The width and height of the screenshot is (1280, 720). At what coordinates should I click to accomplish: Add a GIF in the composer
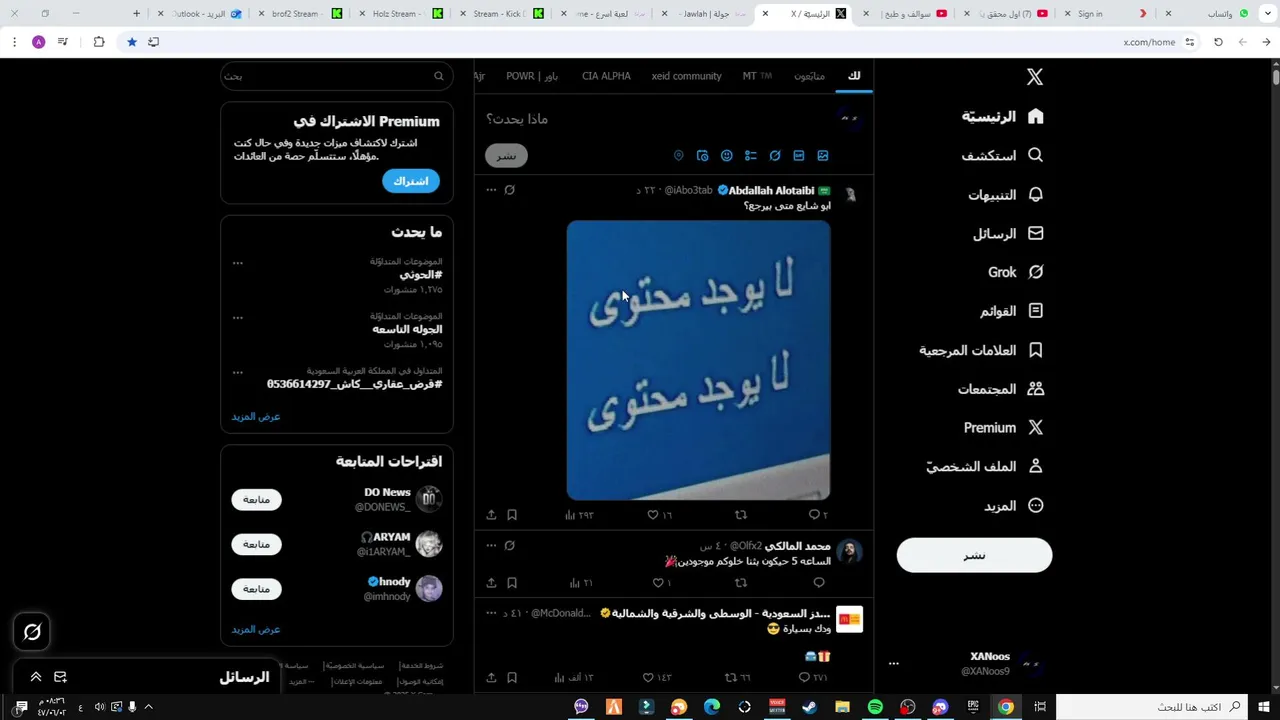[x=799, y=156]
